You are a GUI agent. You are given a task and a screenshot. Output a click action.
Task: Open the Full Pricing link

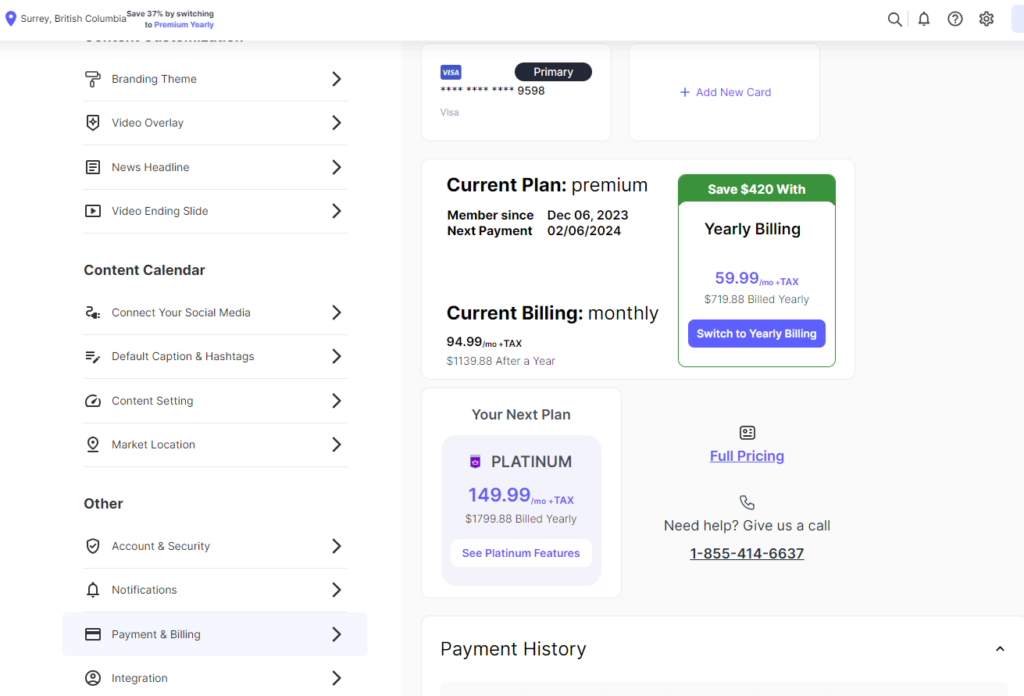(747, 456)
